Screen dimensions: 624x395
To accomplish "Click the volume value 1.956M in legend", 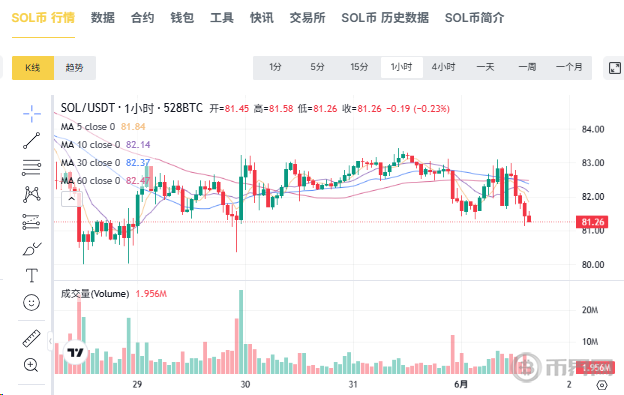I will pos(151,294).
